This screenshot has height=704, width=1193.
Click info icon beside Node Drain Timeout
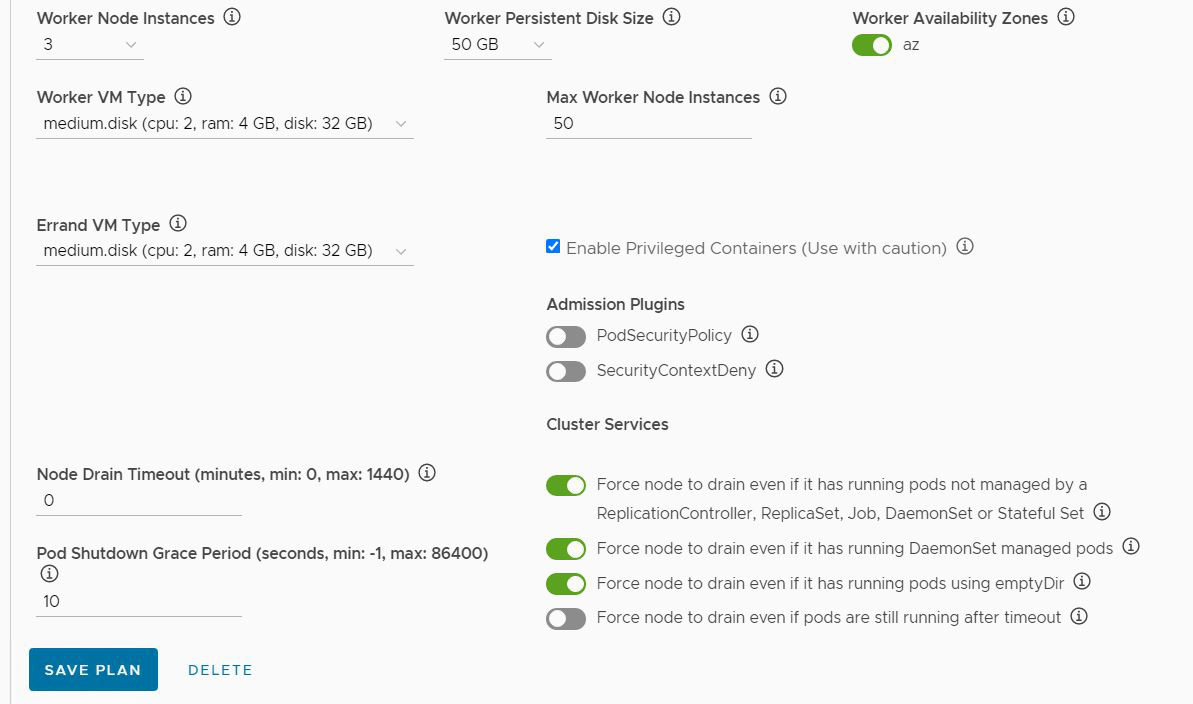pos(427,473)
